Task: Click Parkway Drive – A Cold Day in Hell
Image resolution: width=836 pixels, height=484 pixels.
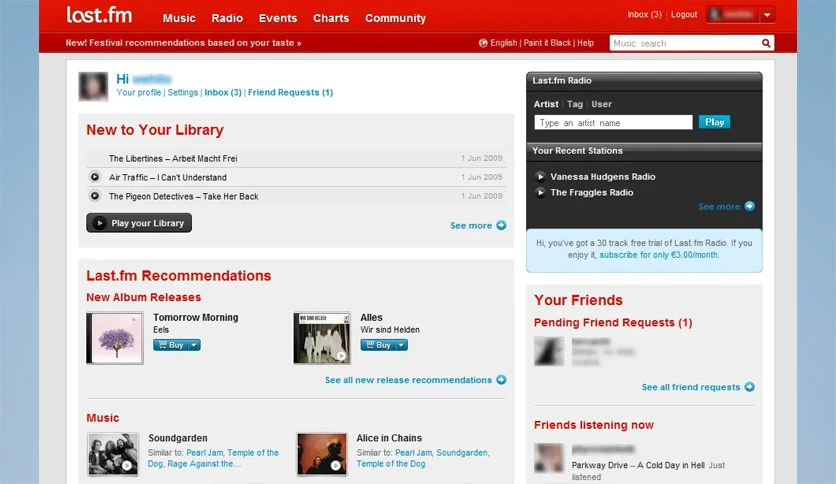Action: 638,465
